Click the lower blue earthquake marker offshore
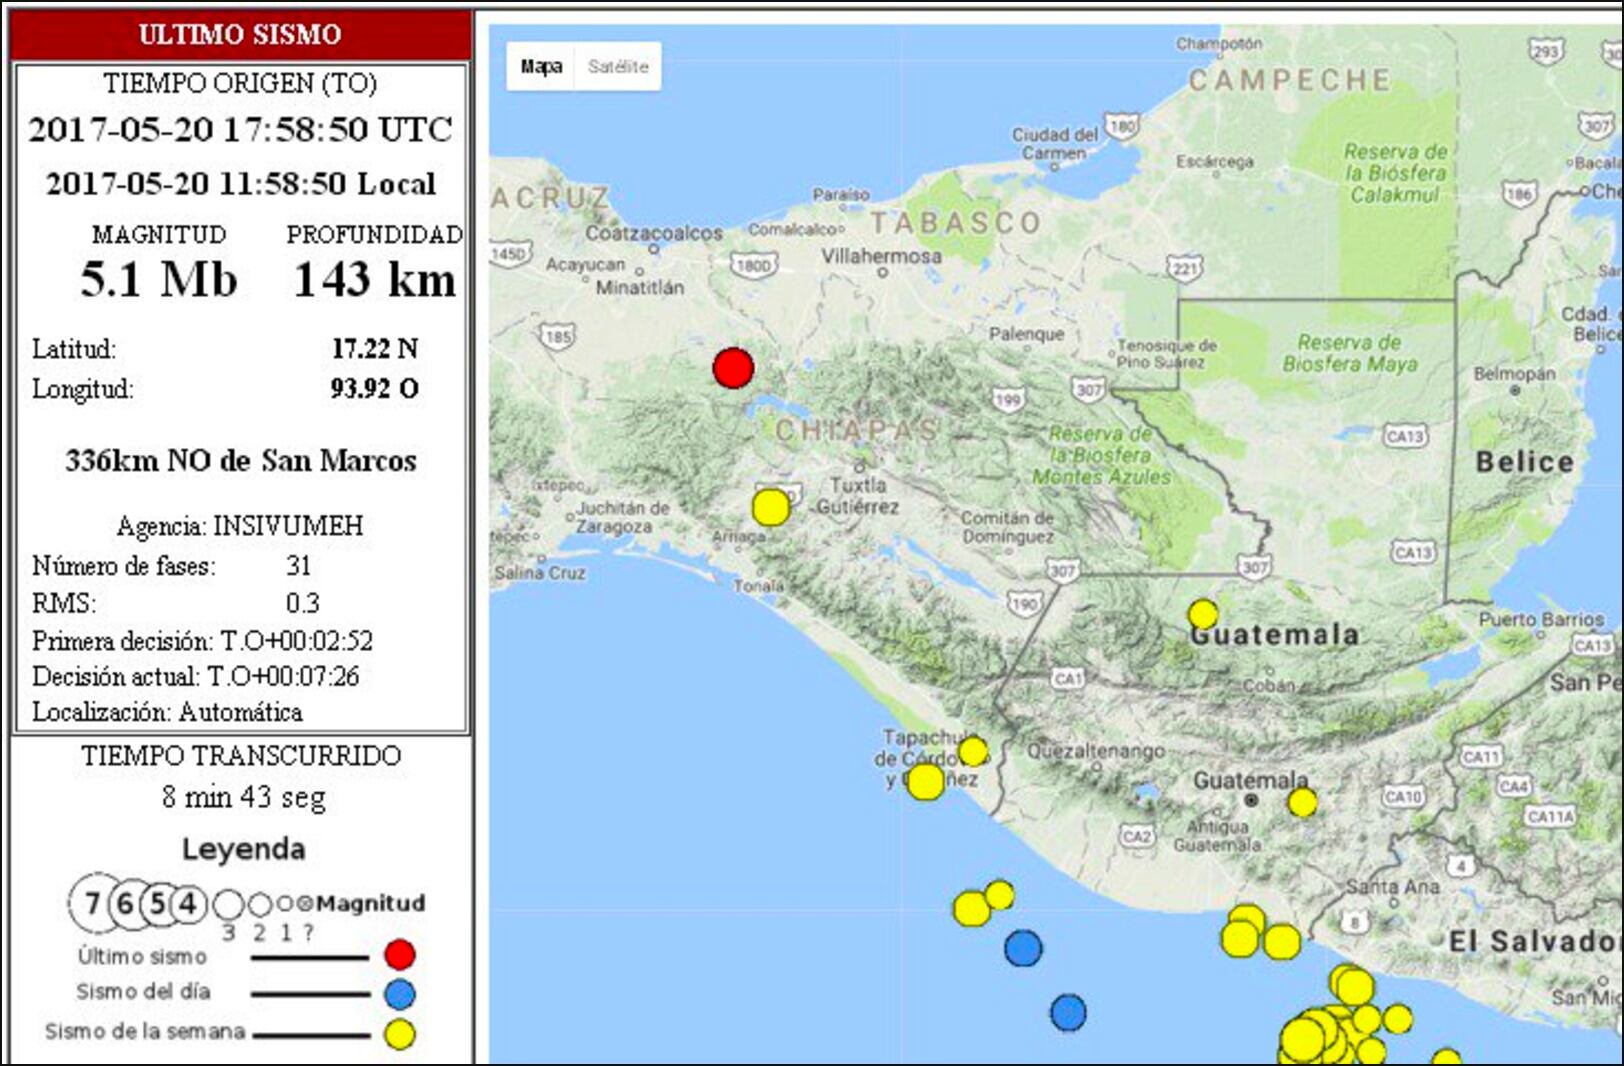Screen dimensions: 1624x1066 (1068, 1012)
